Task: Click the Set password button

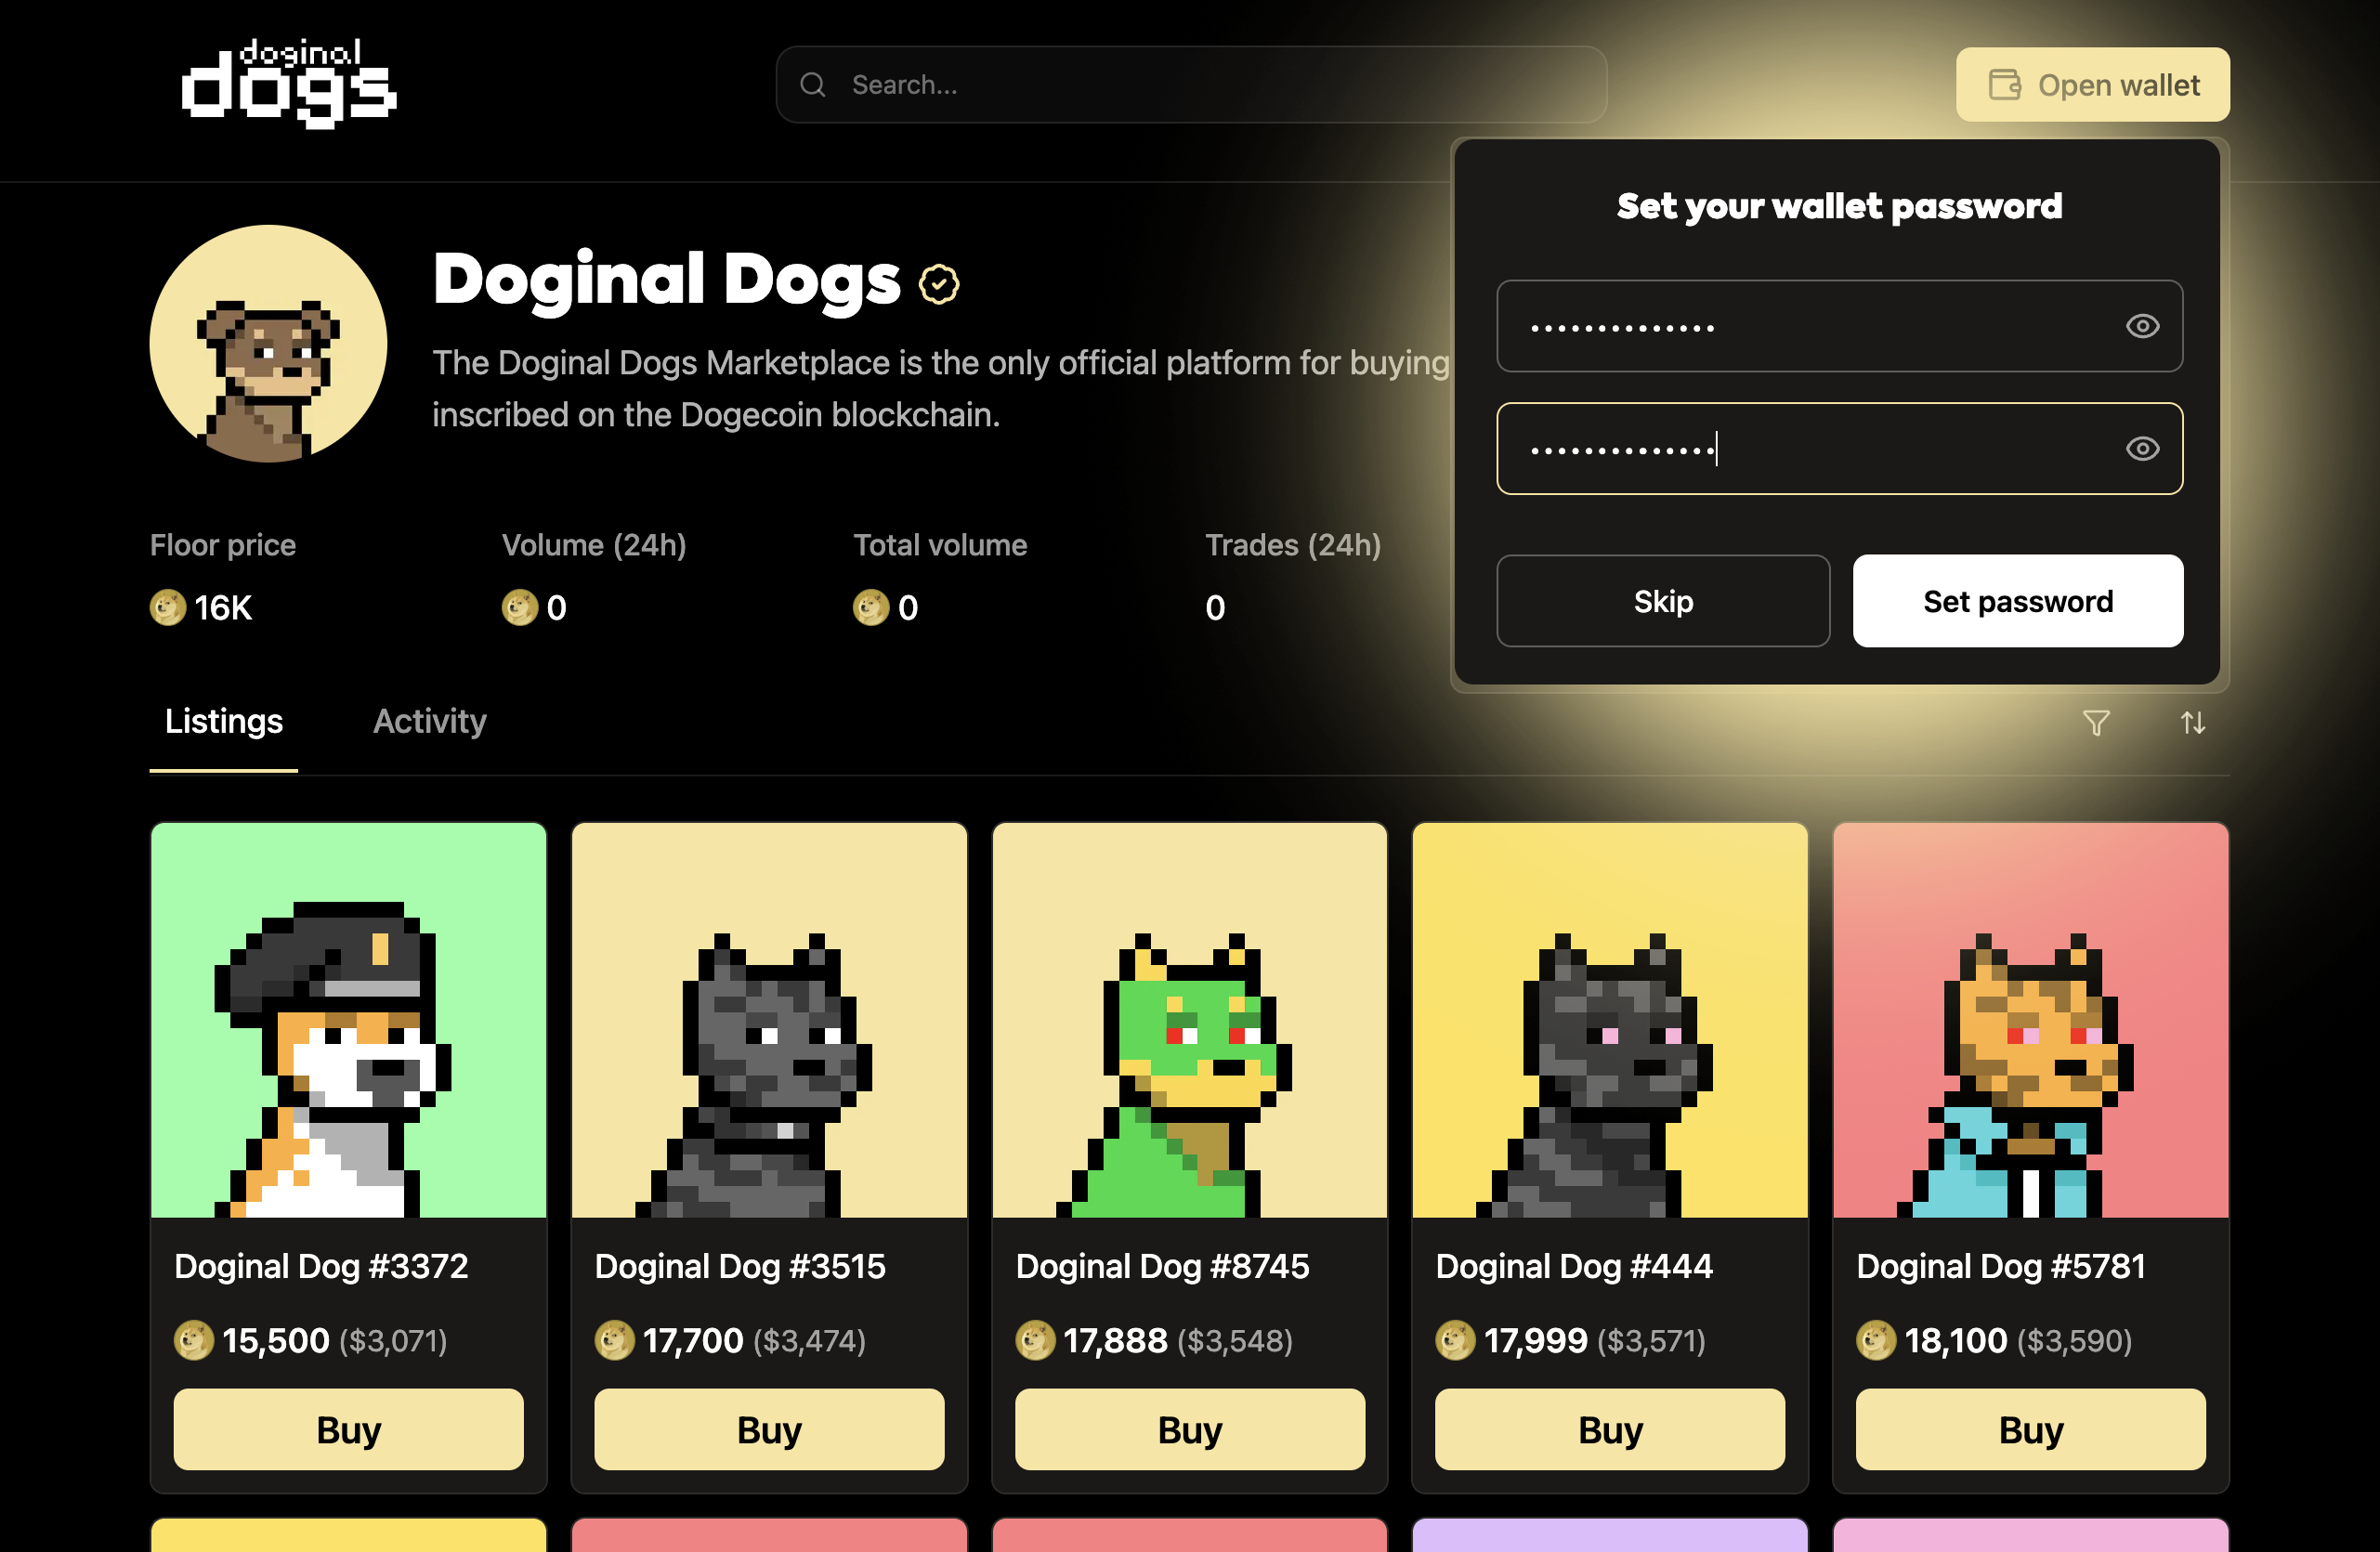Action: [x=2017, y=601]
